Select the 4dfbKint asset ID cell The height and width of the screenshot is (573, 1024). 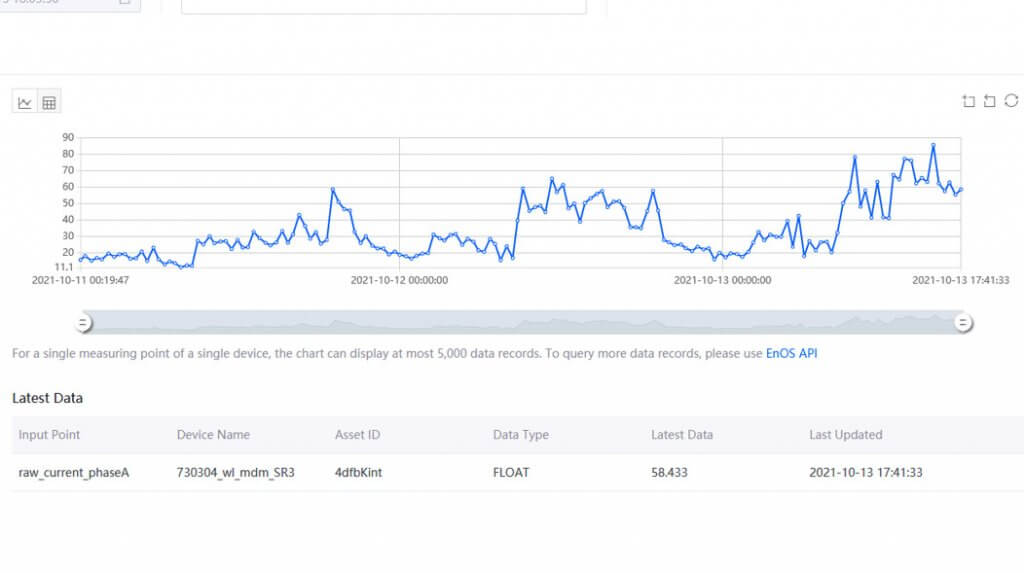coord(358,472)
